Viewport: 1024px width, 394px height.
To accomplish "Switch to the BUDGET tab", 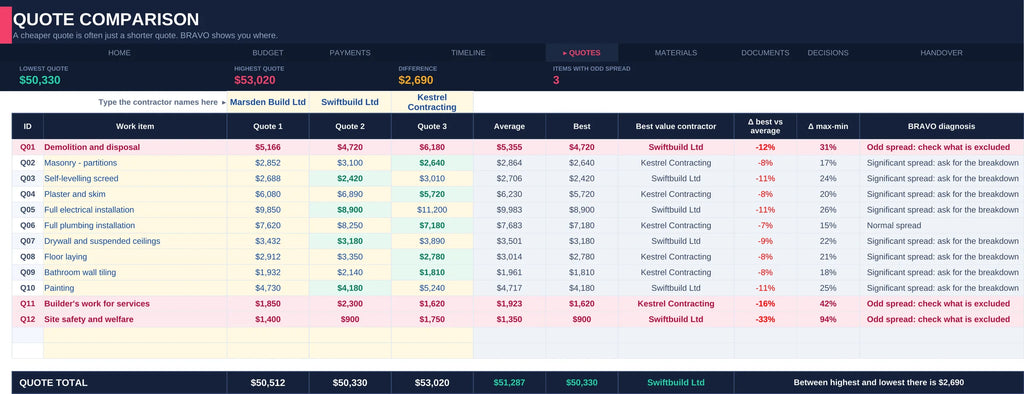I will coord(268,53).
